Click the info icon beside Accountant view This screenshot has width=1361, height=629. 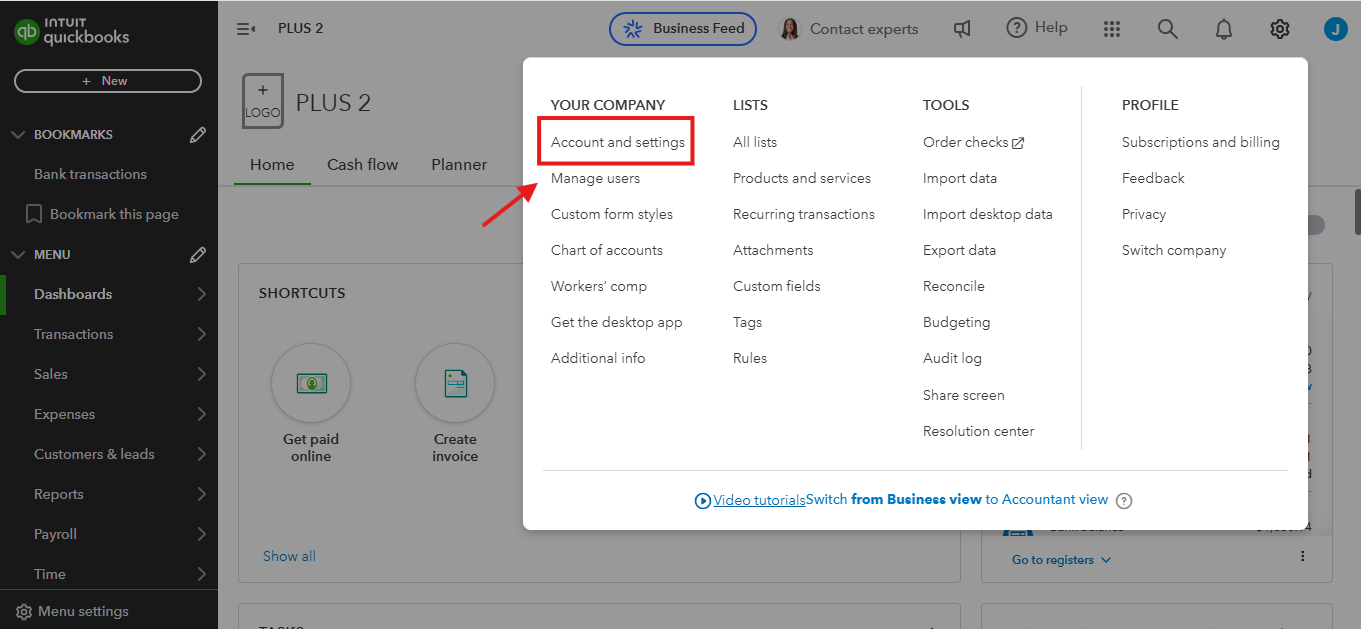pyautogui.click(x=1124, y=500)
